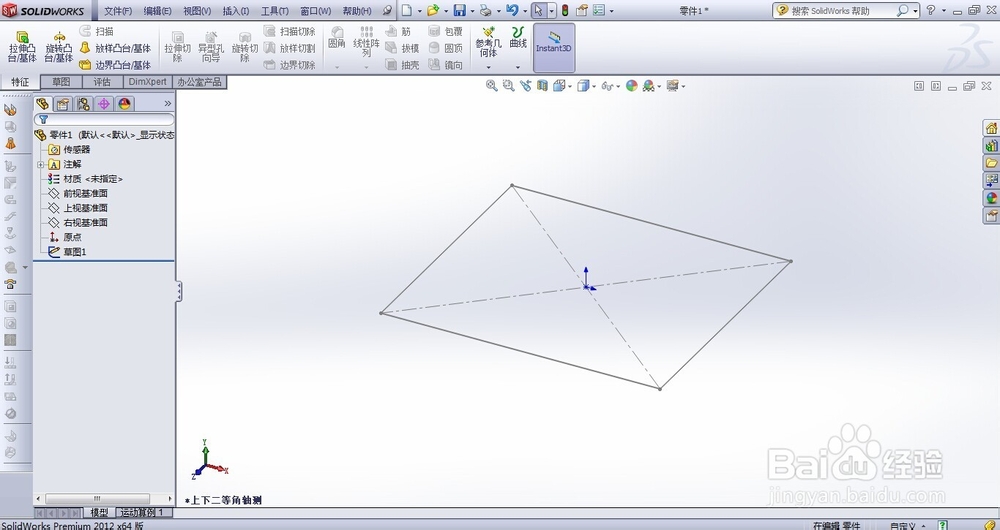The height and width of the screenshot is (530, 1000).
Task: Click Zoom to Area magnifier icon
Action: pyautogui.click(x=508, y=85)
